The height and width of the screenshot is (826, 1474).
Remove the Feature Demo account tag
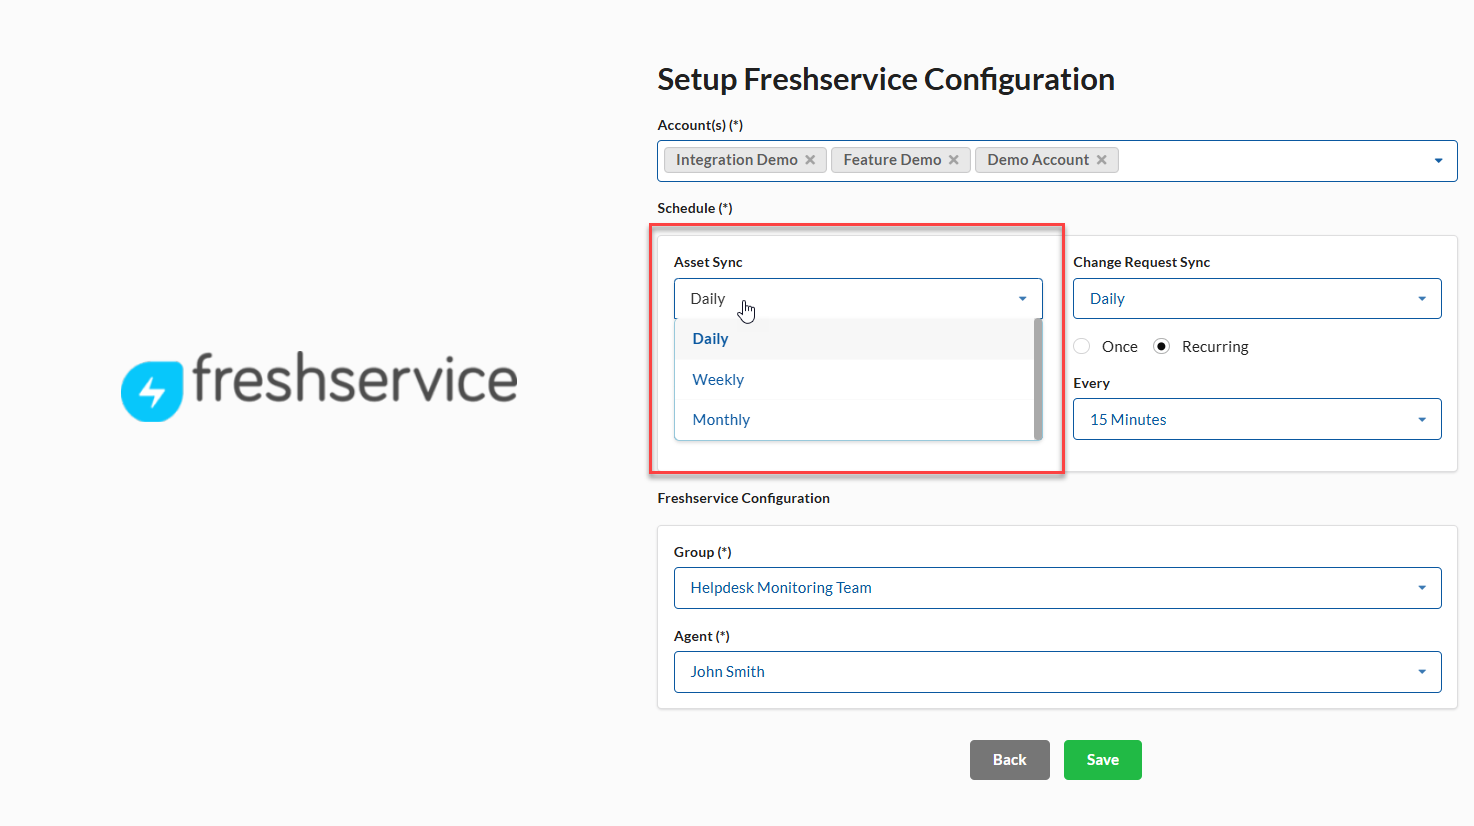pos(954,160)
